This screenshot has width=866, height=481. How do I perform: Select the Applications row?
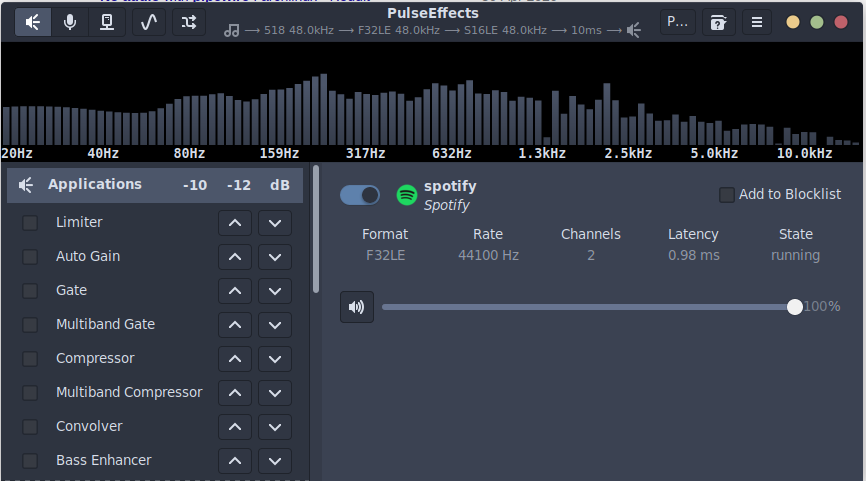coord(155,185)
